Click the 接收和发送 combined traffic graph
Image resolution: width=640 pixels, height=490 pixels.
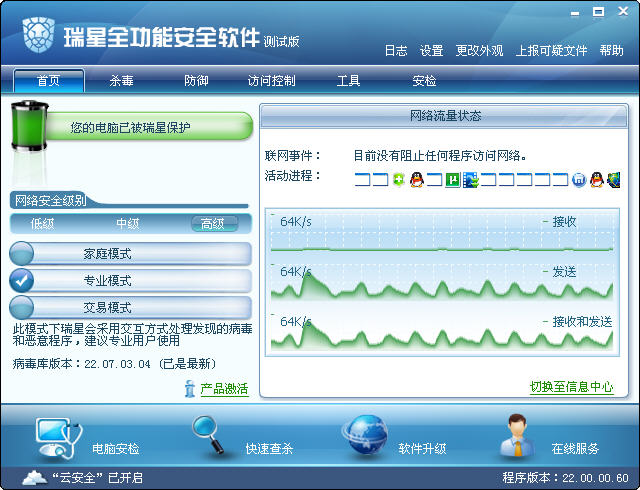[x=442, y=332]
